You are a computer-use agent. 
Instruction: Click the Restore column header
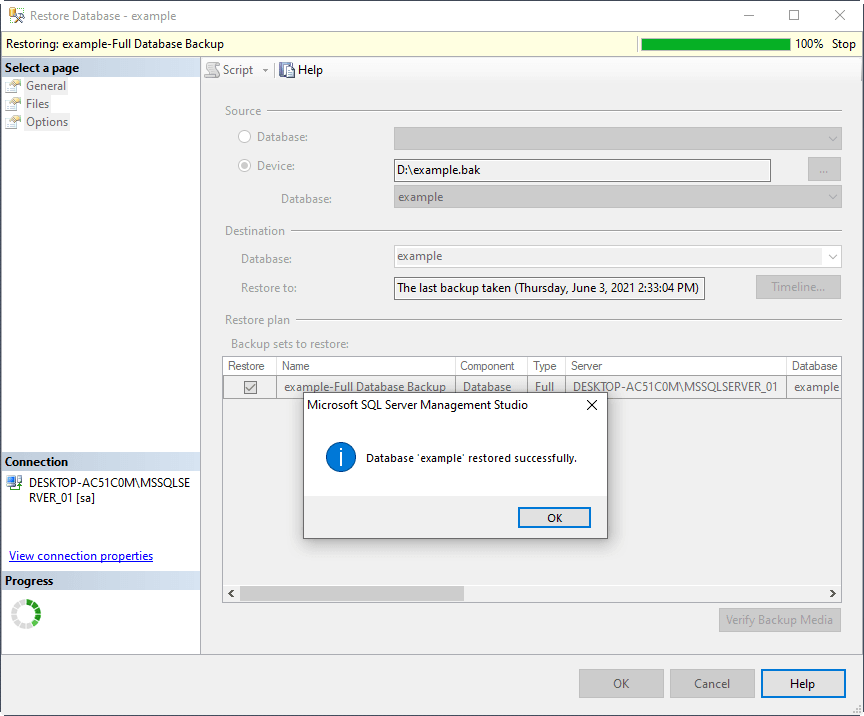(x=250, y=366)
